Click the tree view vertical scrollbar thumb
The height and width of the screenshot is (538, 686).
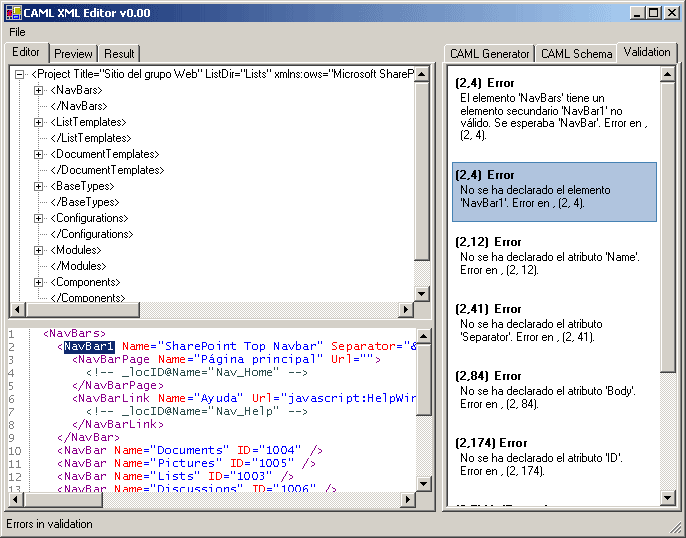tap(422, 171)
